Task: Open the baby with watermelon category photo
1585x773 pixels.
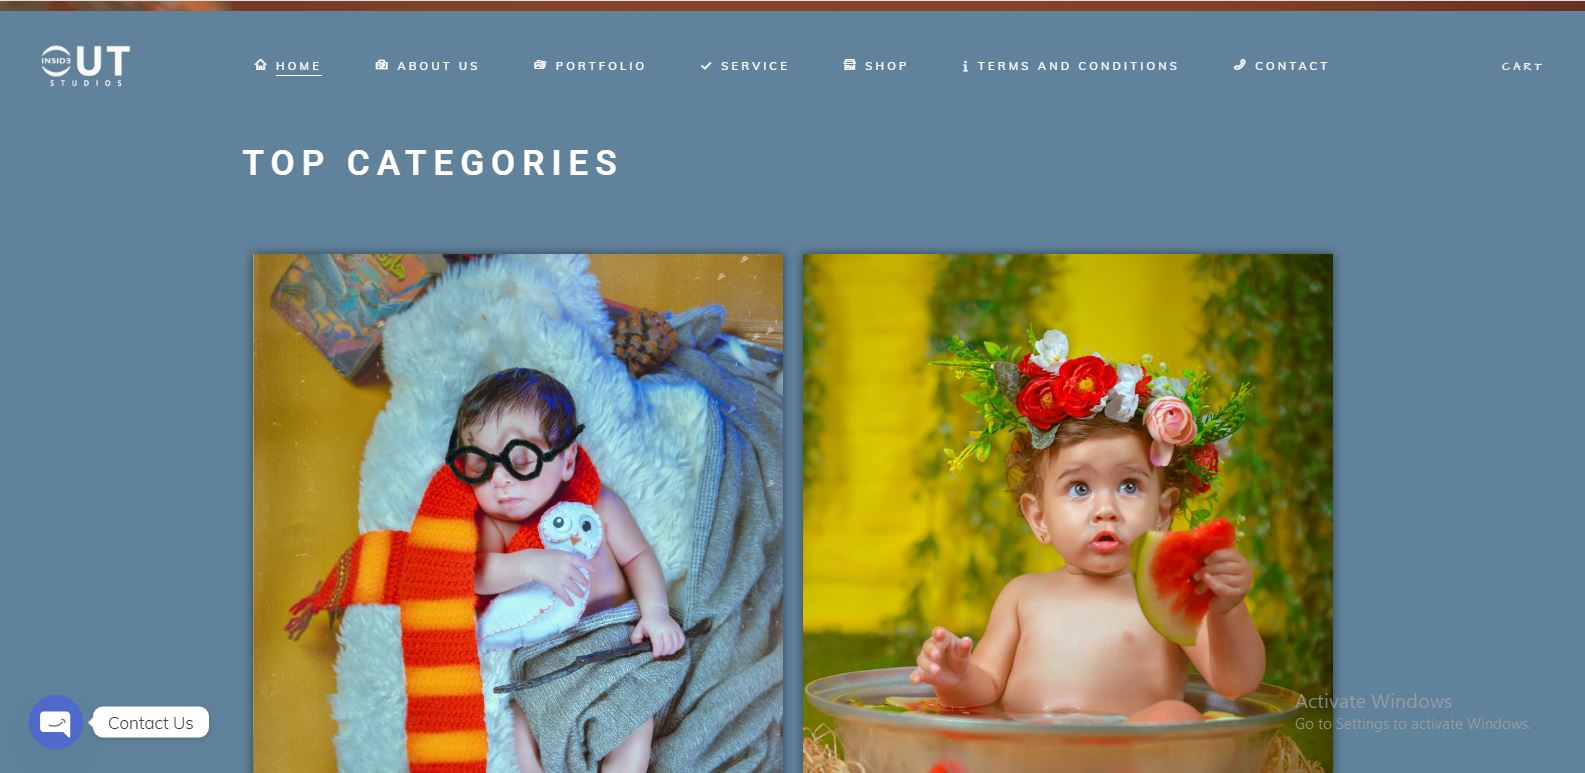Action: tap(1068, 513)
